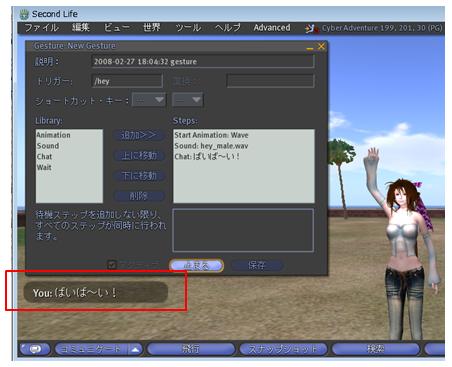Click the chat bar toggle icon button
The width and height of the screenshot is (452, 367).
click(35, 349)
